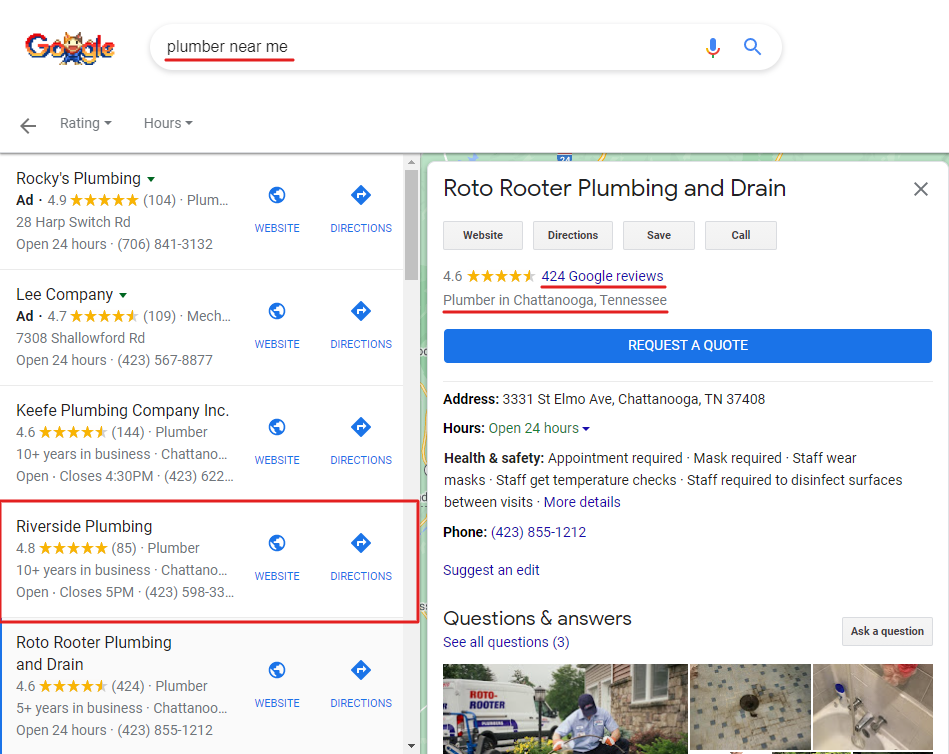The width and height of the screenshot is (949, 754).
Task: Click address 3331 St Elmo Ave text
Action: (634, 399)
